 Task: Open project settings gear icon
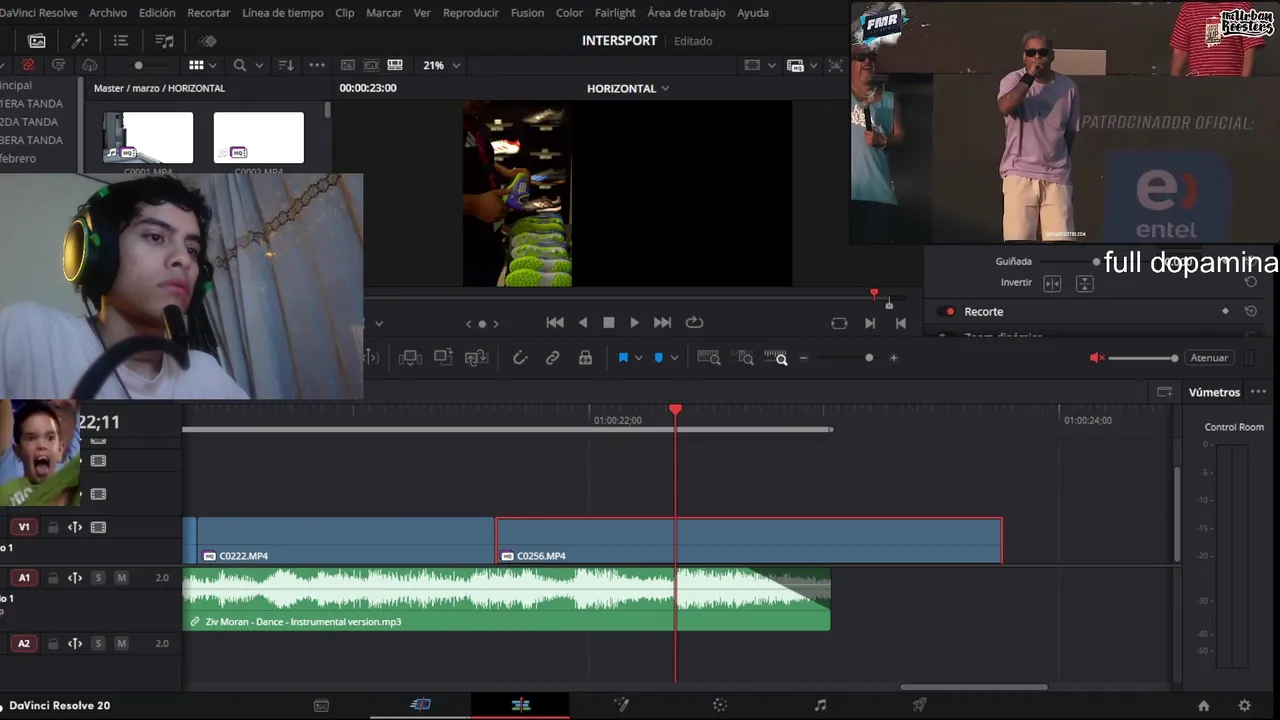1244,706
